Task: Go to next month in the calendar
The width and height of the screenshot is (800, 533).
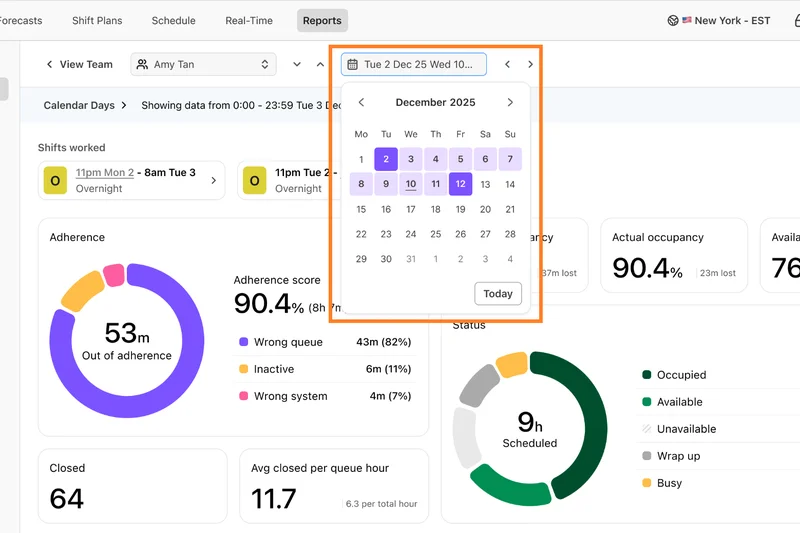Action: (510, 102)
